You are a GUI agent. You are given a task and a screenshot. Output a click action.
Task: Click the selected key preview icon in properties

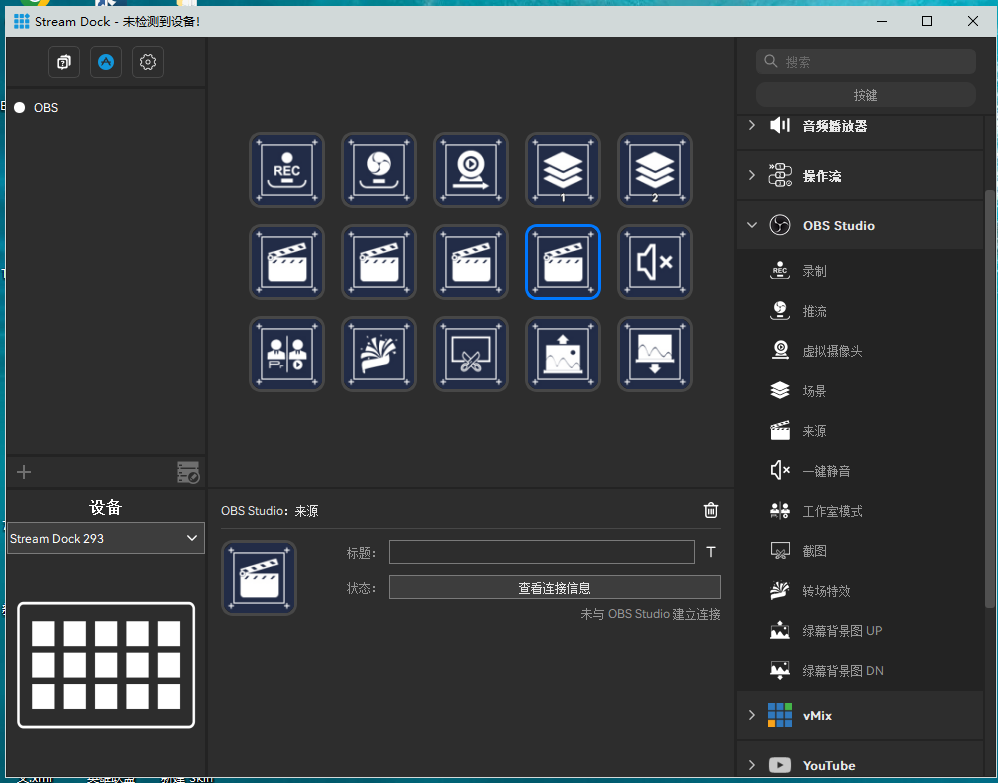(258, 577)
